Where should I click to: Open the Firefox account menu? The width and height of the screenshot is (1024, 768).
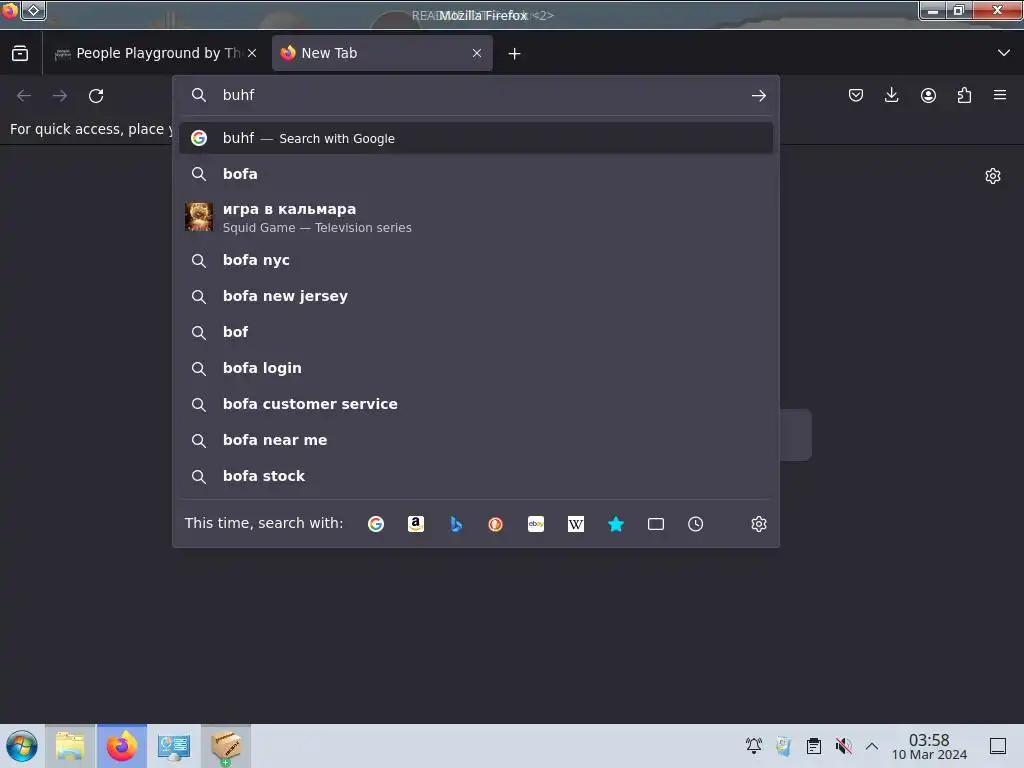coord(928,95)
